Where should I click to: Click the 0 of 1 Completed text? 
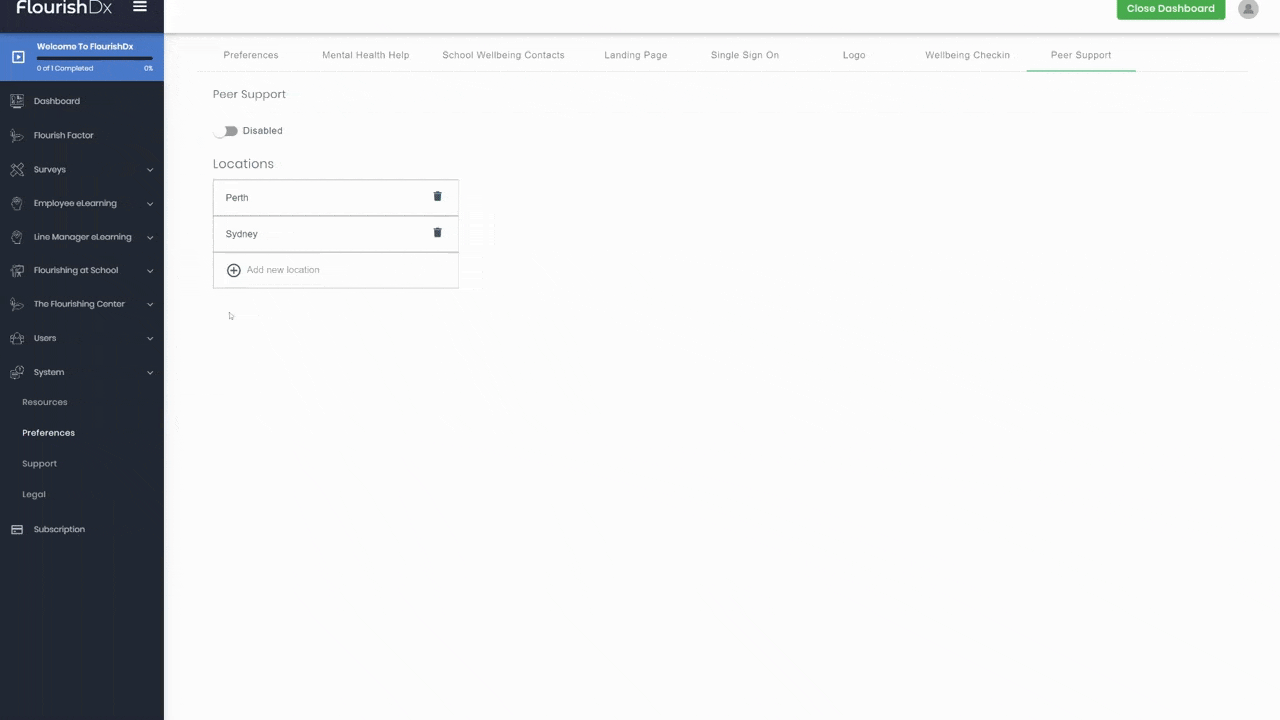[65, 68]
